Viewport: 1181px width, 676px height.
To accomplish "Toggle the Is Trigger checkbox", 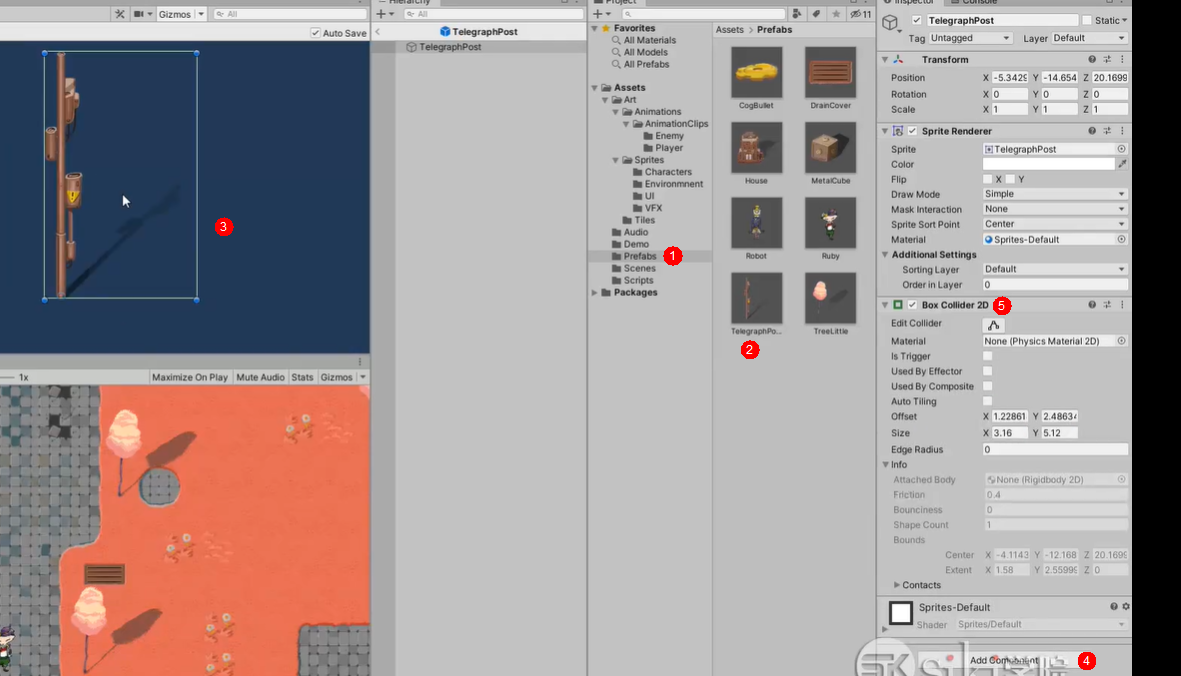I will coord(987,356).
